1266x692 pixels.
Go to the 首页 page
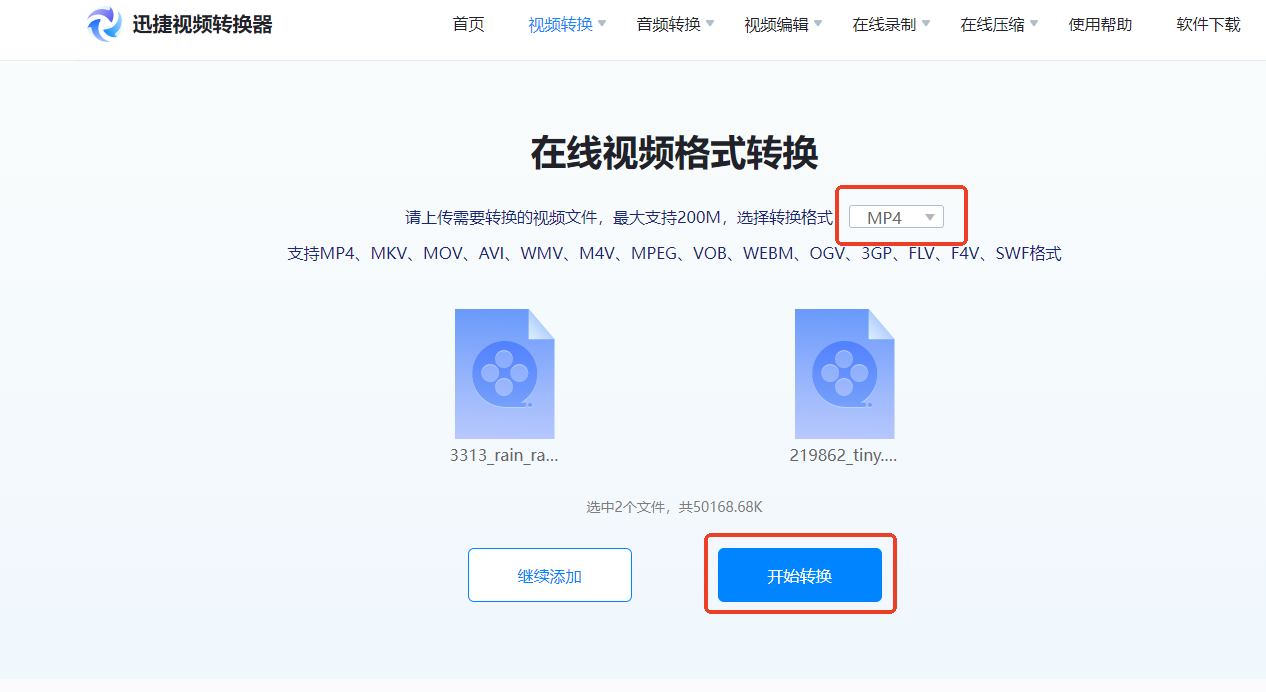coord(467,25)
